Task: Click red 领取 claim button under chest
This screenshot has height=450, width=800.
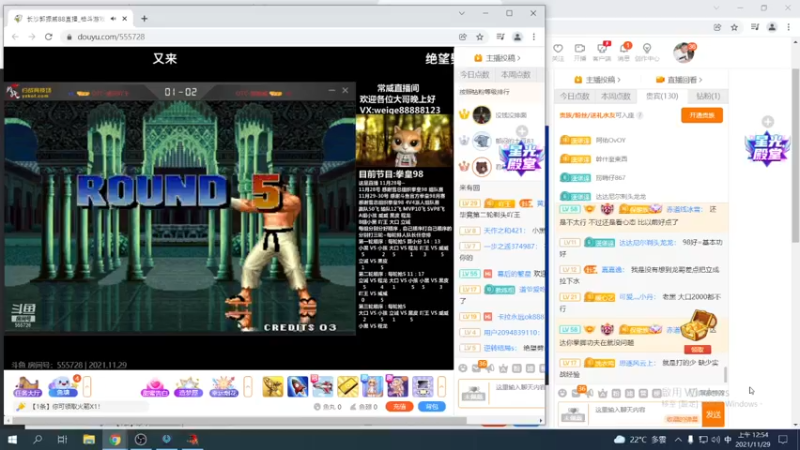Action: (x=697, y=349)
